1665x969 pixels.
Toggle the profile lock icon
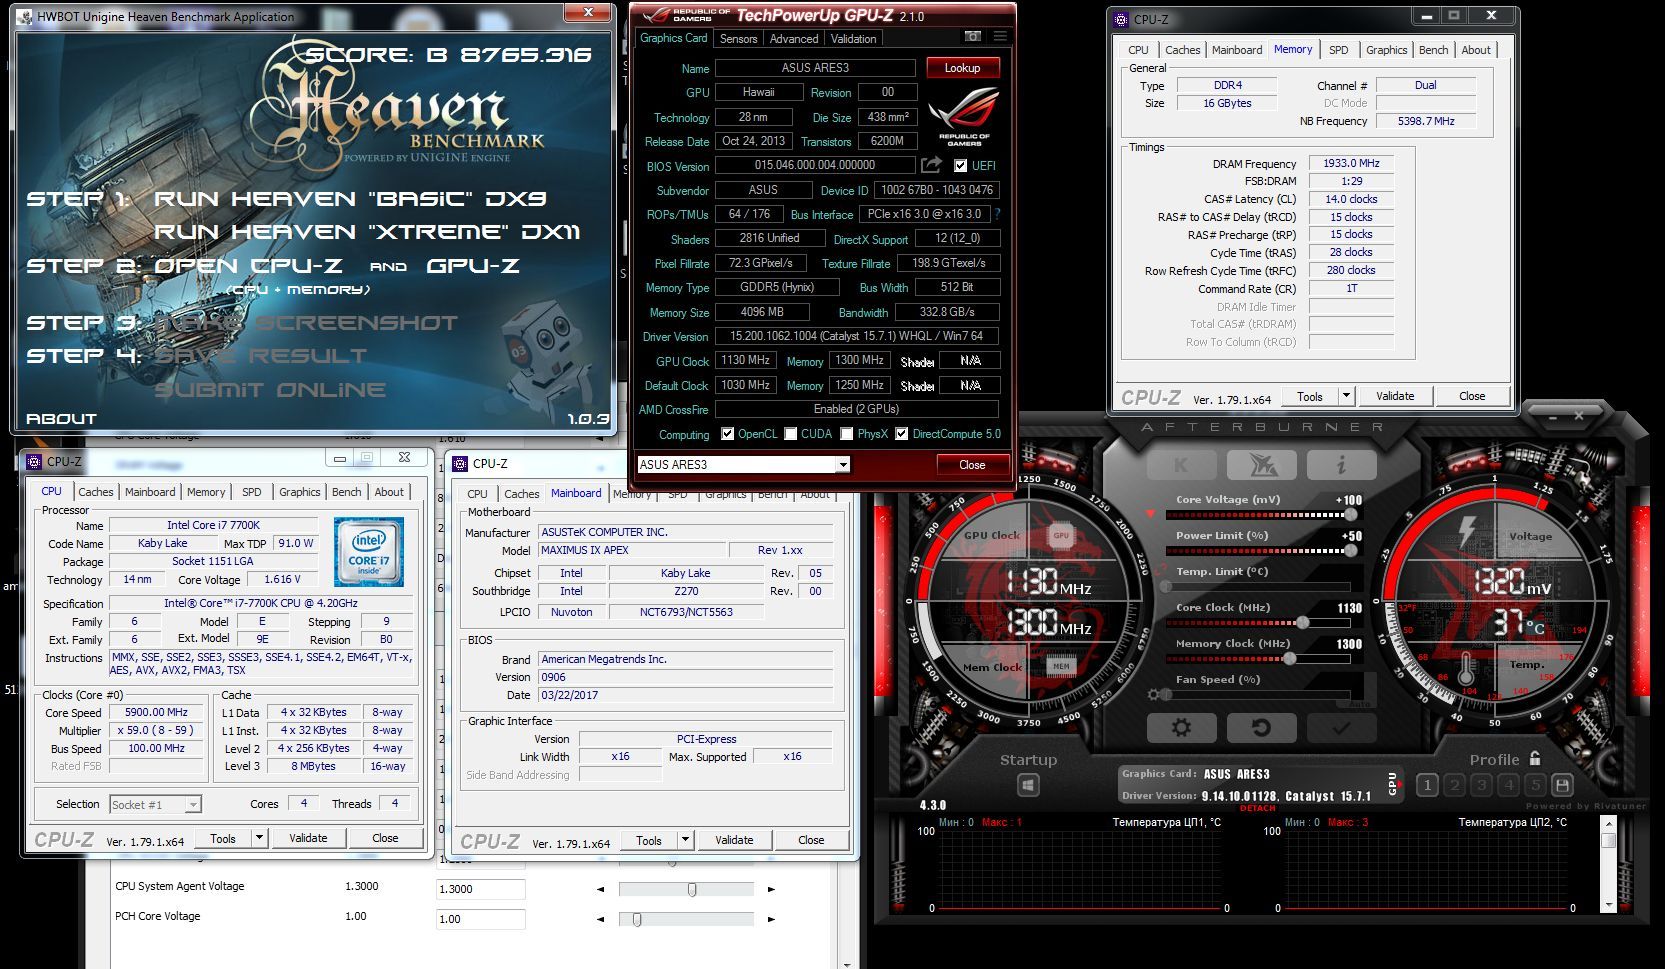click(x=1535, y=759)
